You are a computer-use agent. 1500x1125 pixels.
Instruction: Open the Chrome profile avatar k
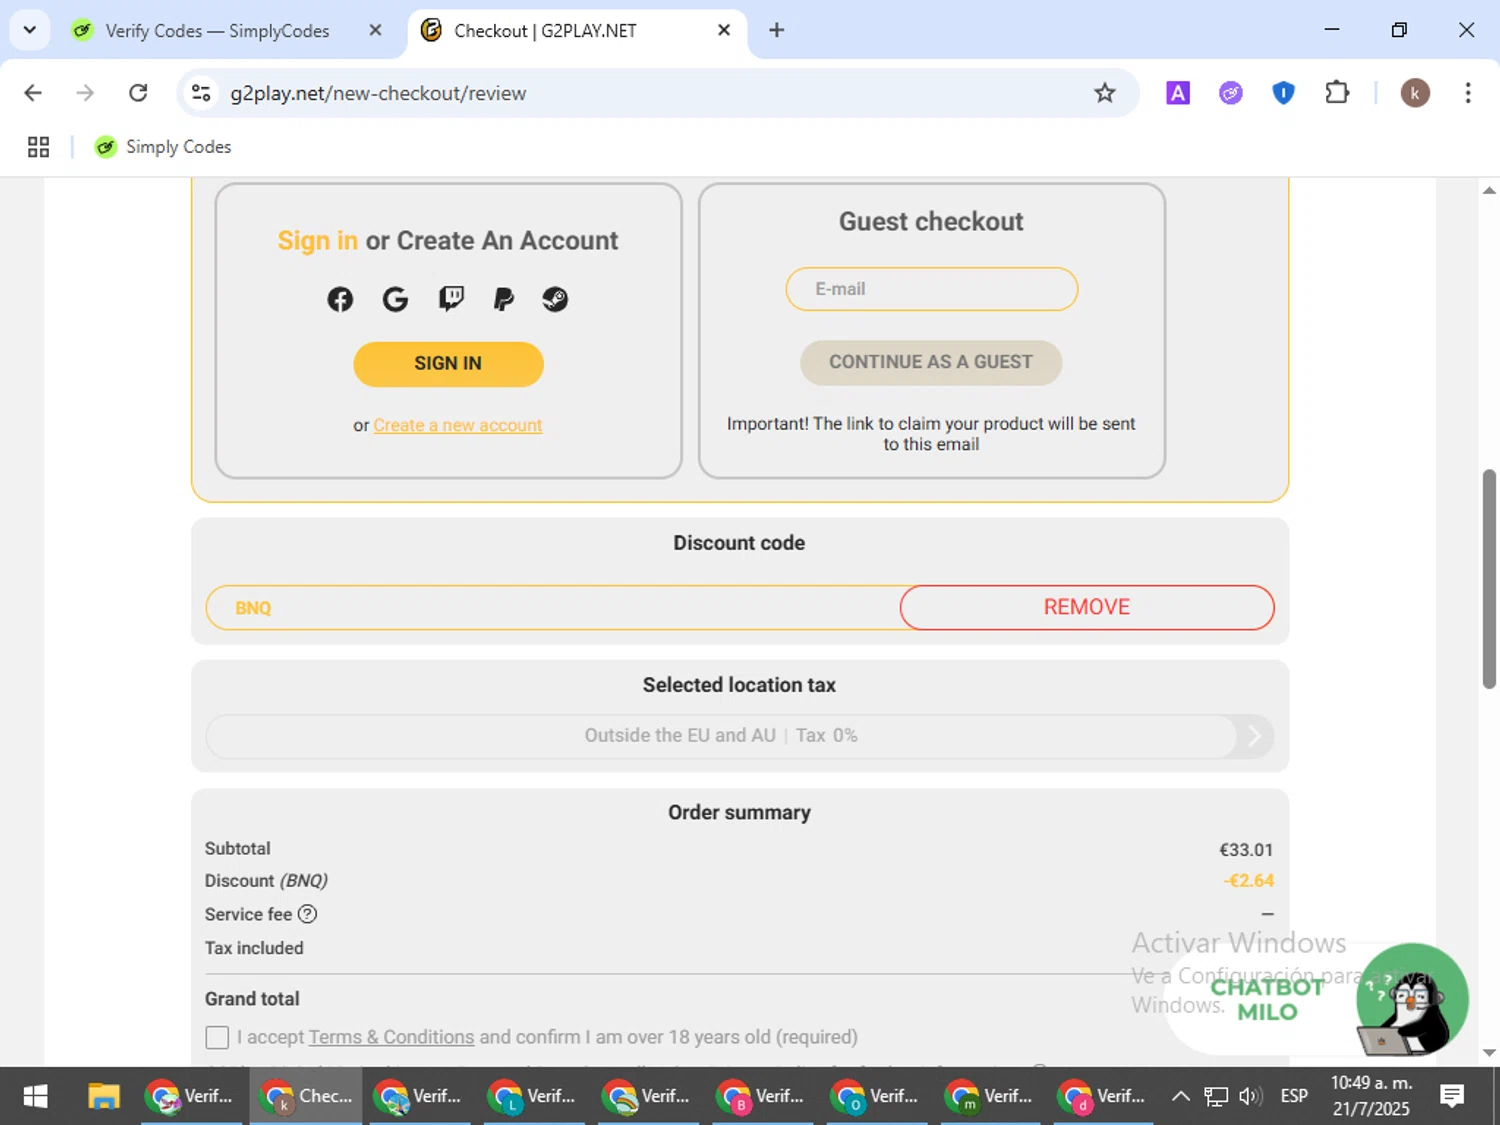pos(1415,93)
